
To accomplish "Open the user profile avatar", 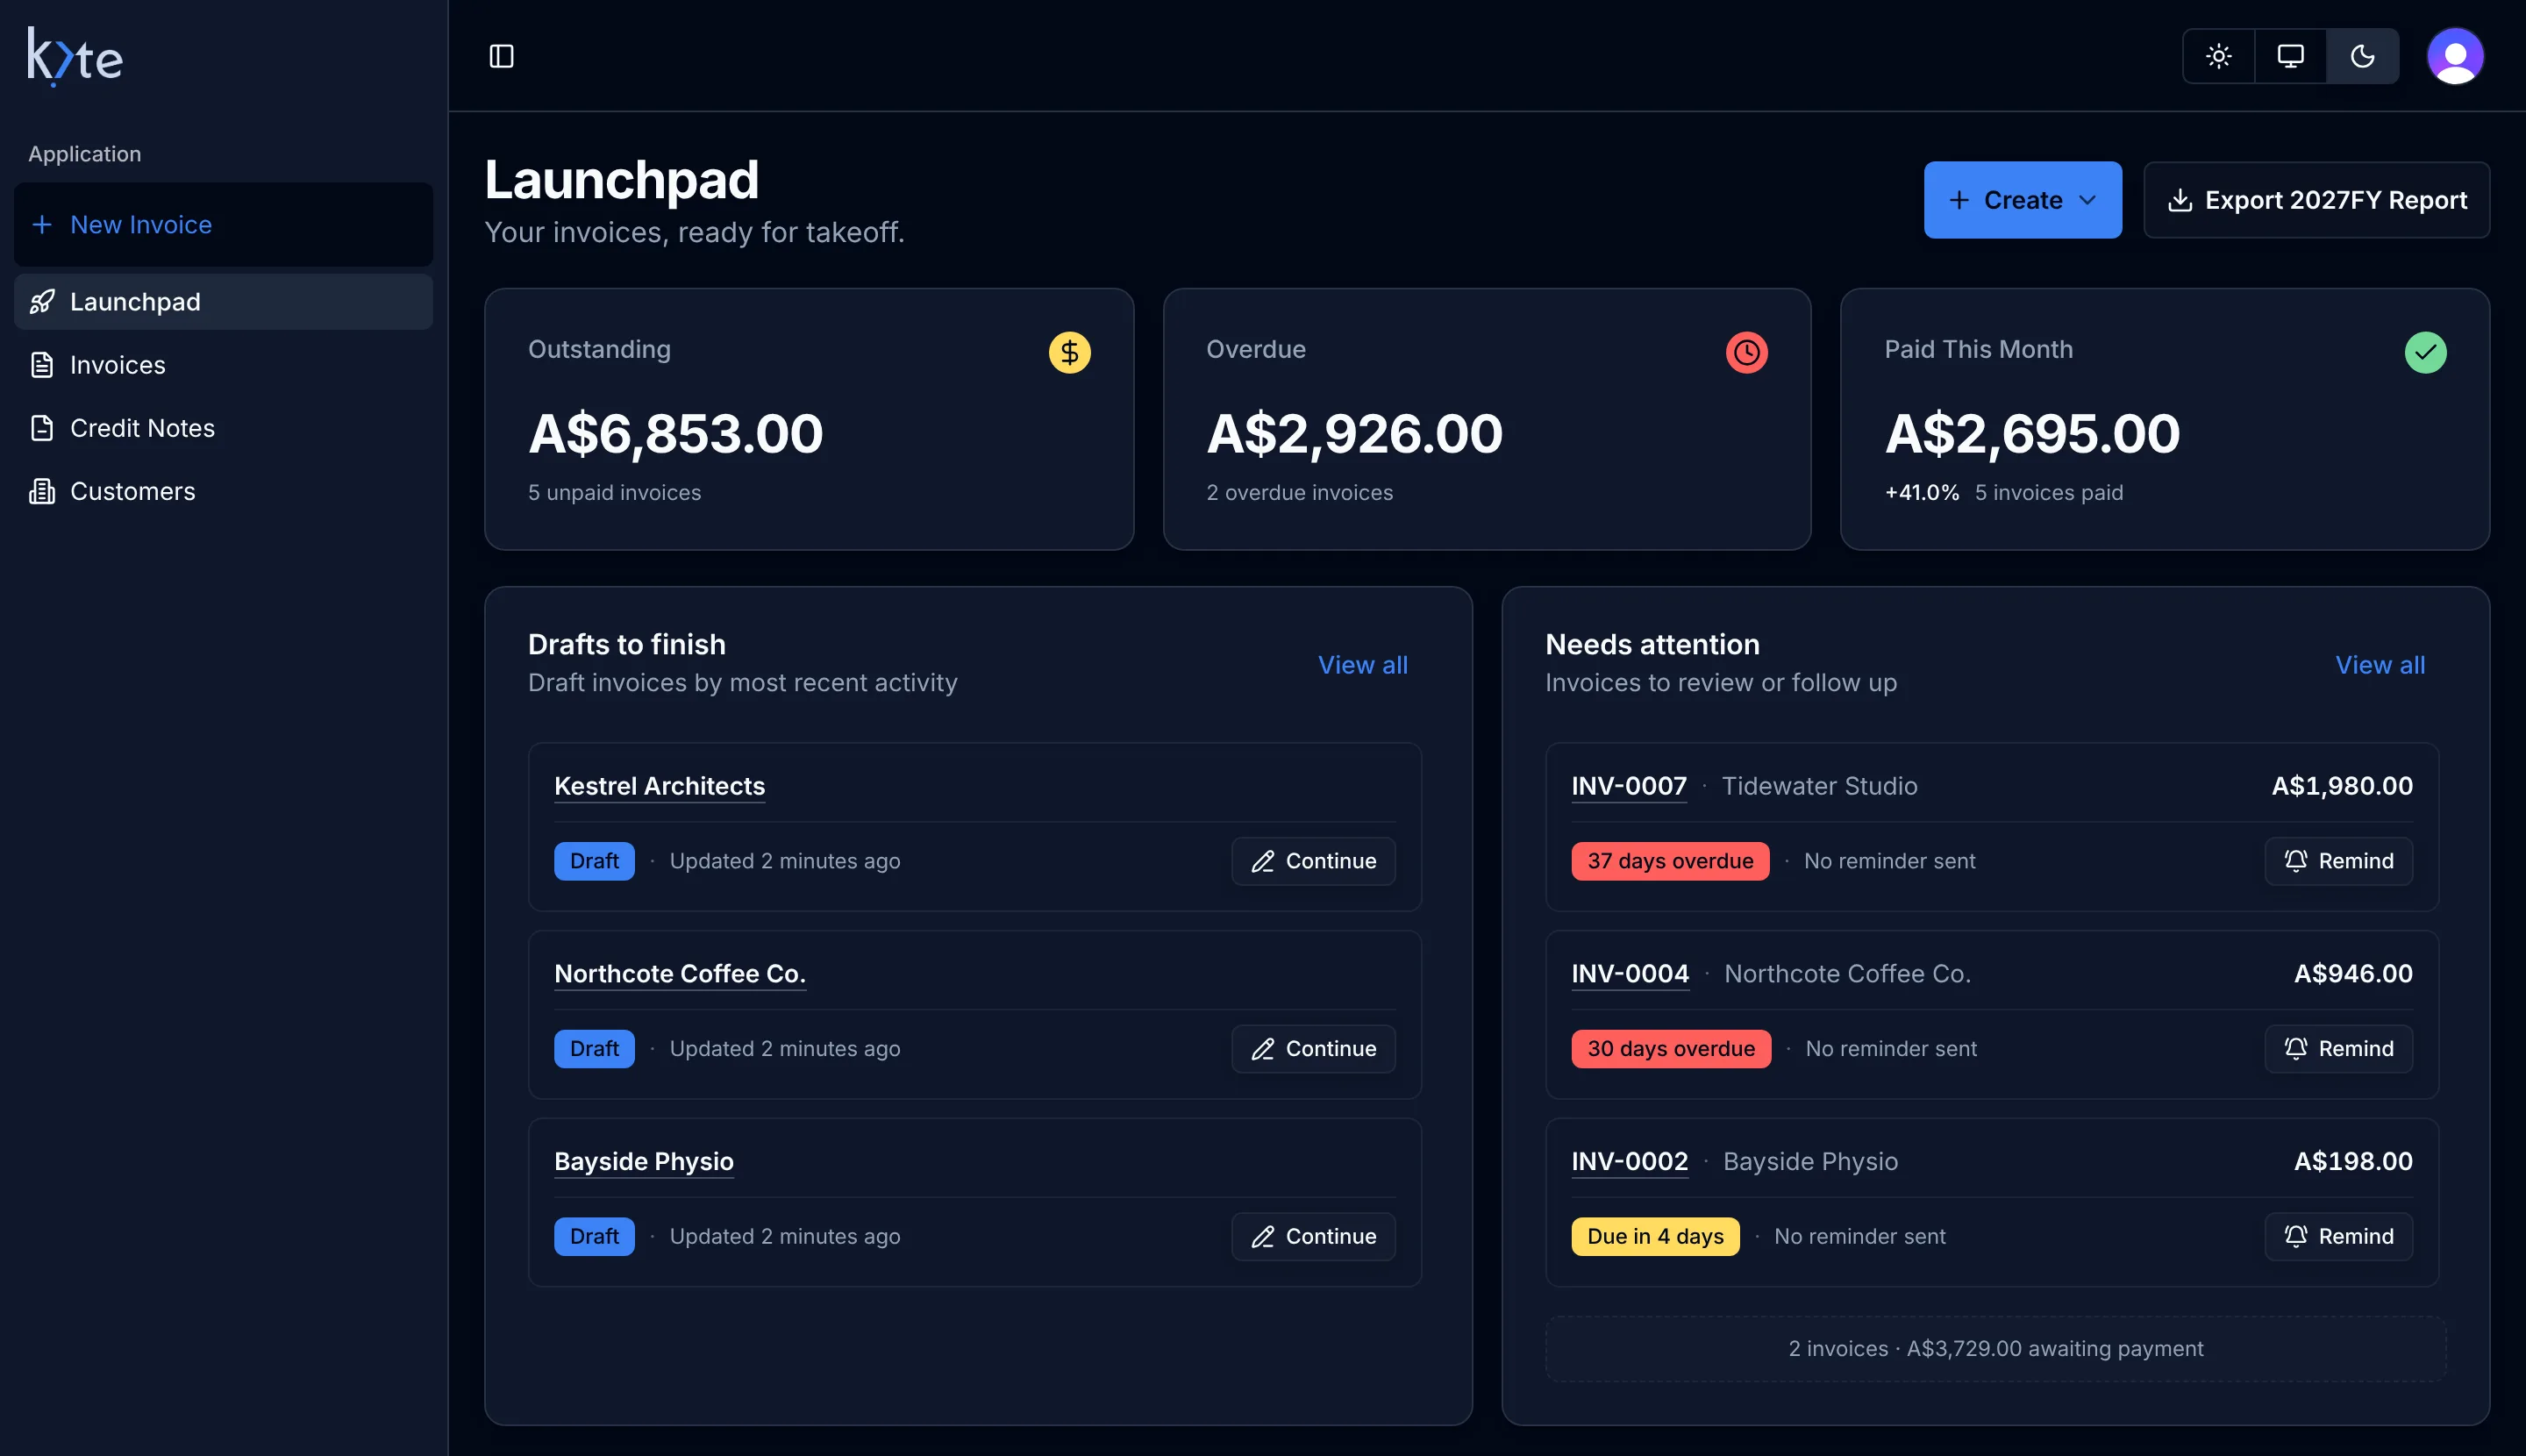I will pos(2455,56).
